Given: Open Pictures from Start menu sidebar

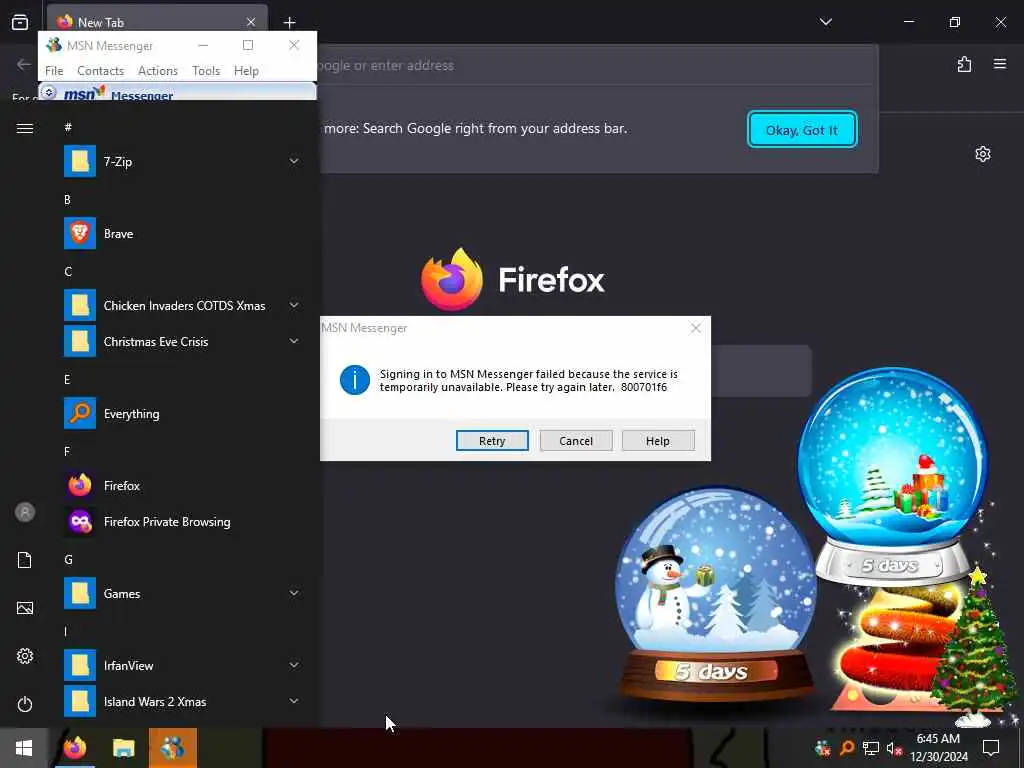Looking at the screenshot, I should click(x=25, y=608).
